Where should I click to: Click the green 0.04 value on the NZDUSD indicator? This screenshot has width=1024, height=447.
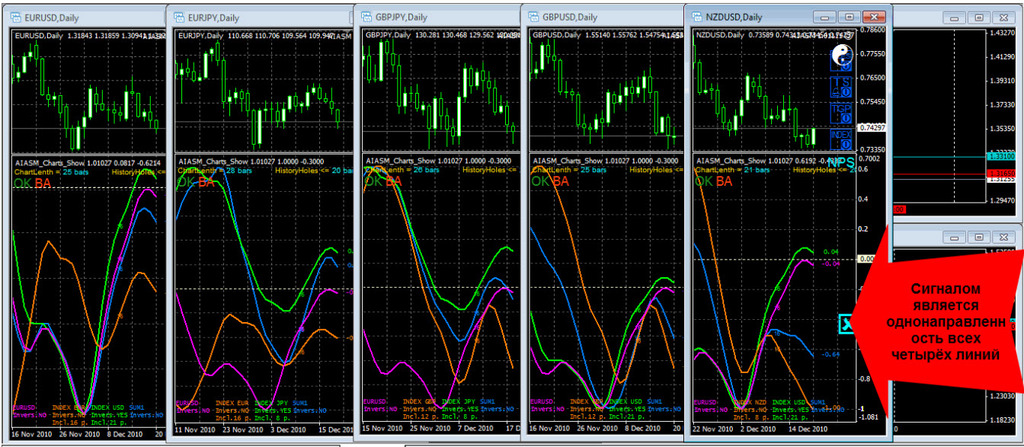pyautogui.click(x=831, y=252)
